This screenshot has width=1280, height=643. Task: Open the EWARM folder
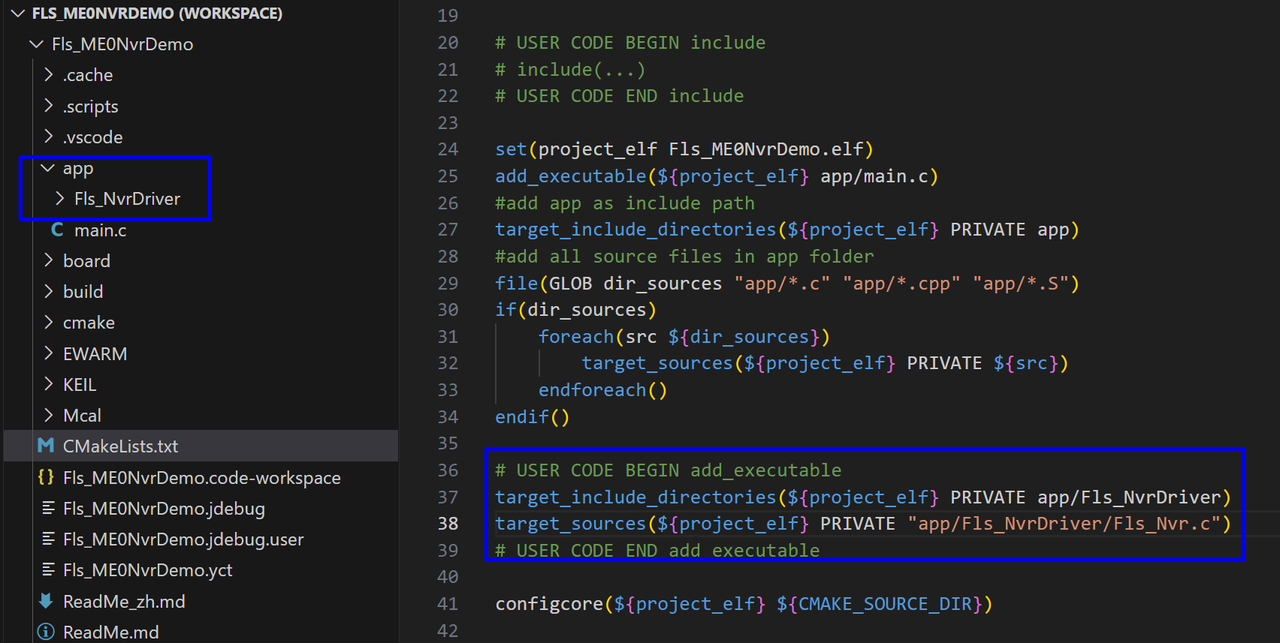(94, 353)
